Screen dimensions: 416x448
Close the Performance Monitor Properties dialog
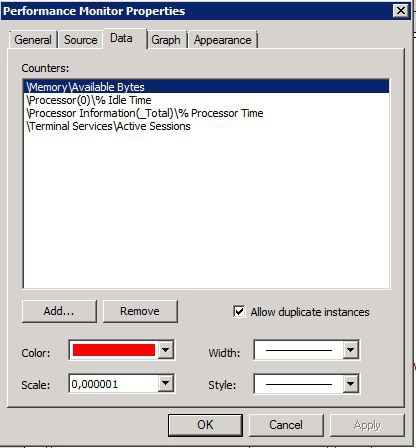pyautogui.click(x=401, y=11)
